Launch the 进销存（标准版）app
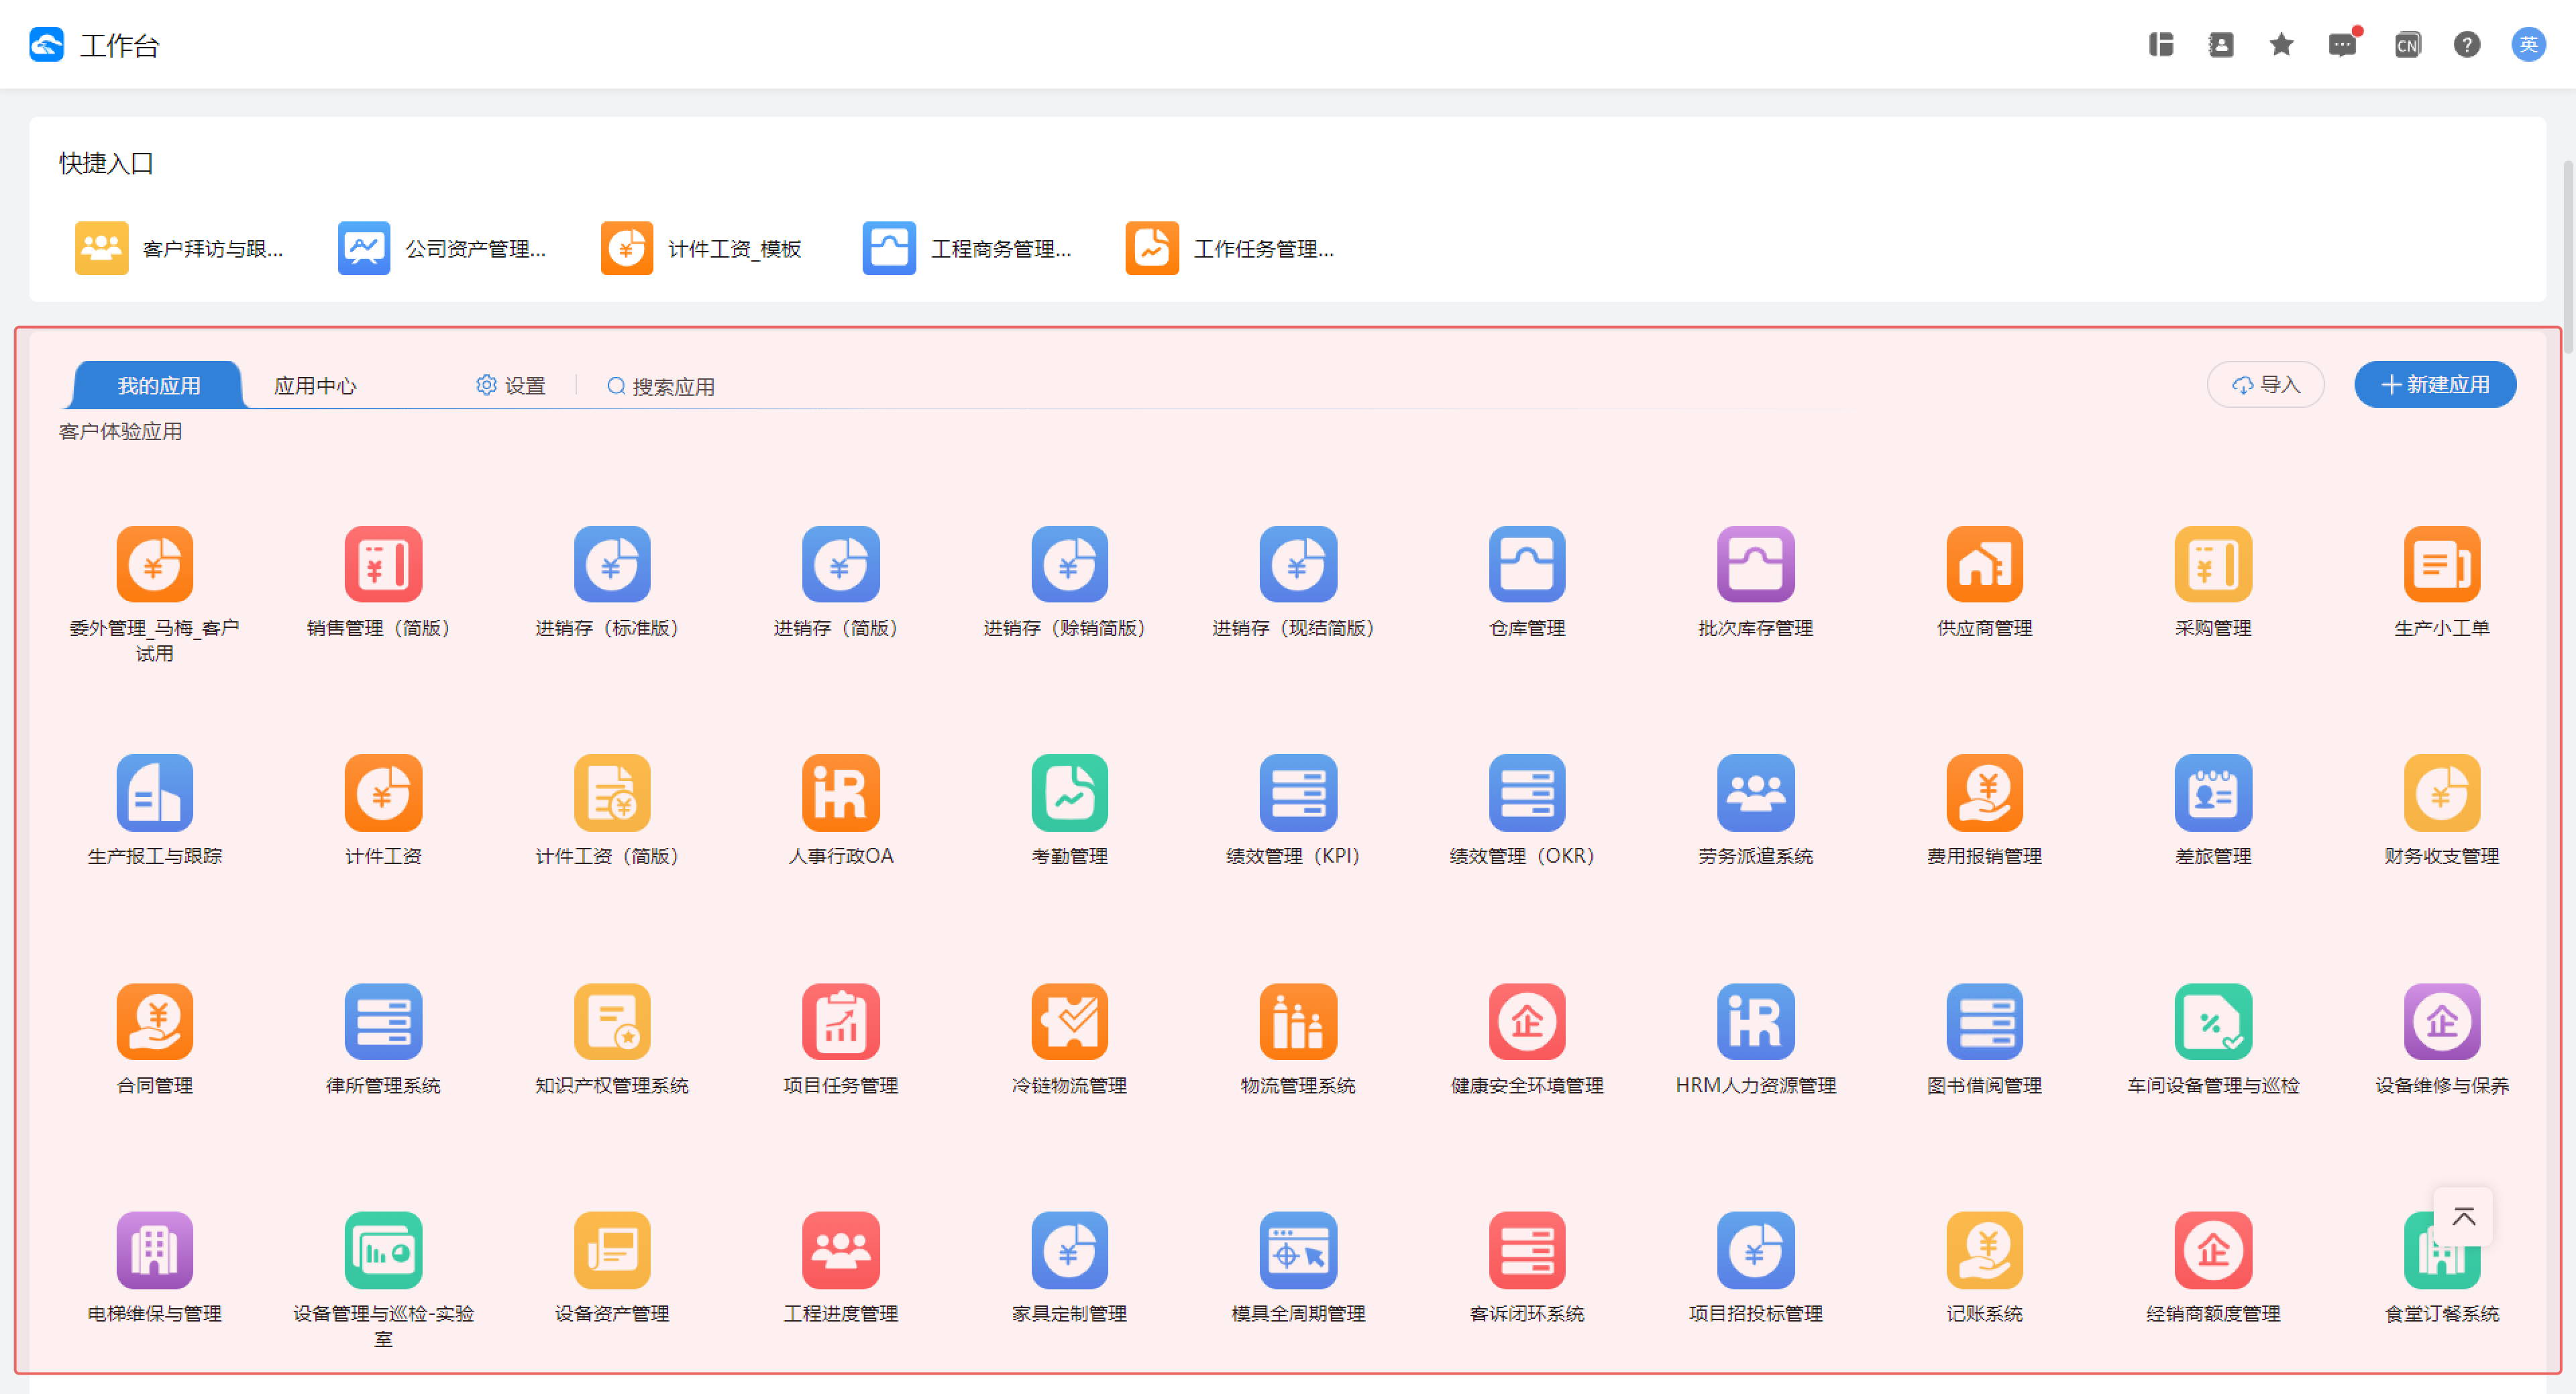2576x1394 pixels. point(612,564)
